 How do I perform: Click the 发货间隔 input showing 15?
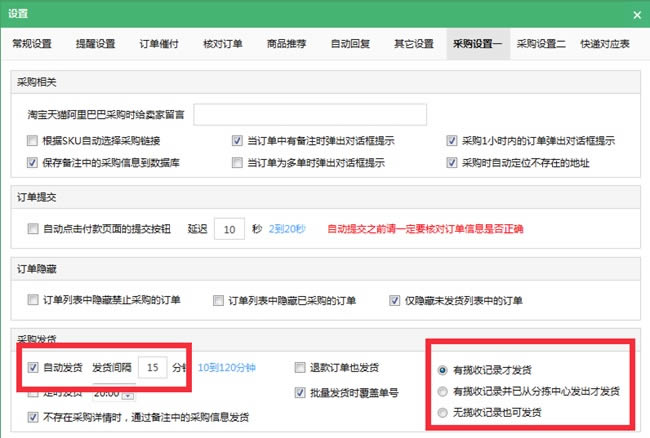pos(153,367)
